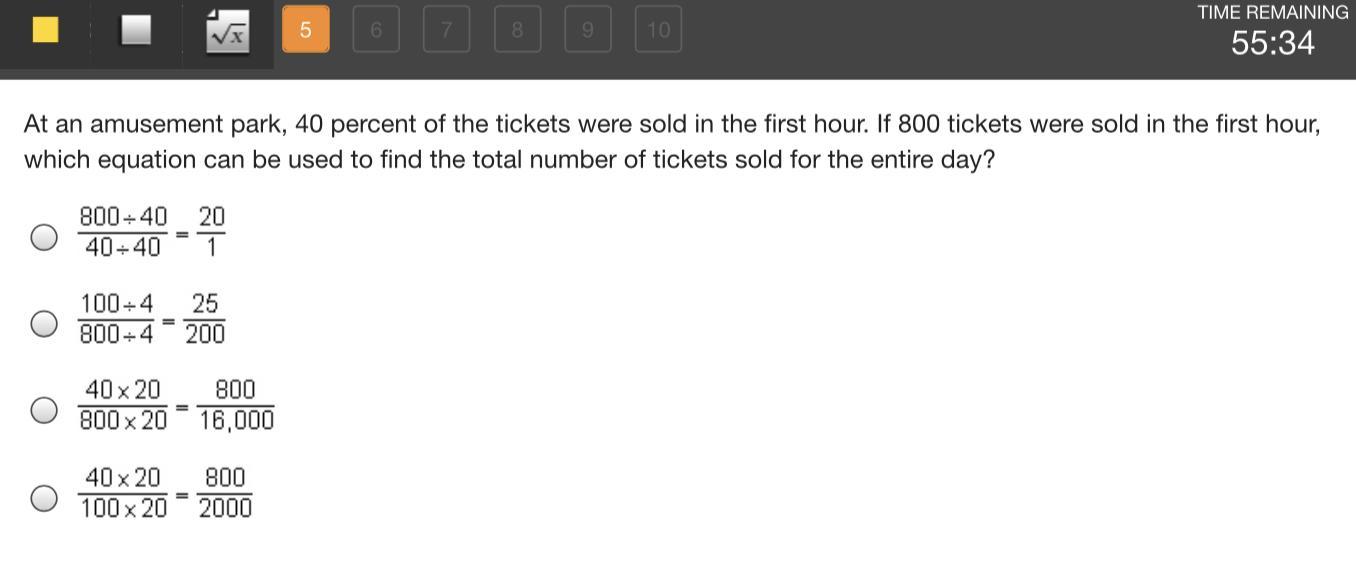Navigate to question 10 box
This screenshot has width=1356, height=562.
click(x=658, y=30)
